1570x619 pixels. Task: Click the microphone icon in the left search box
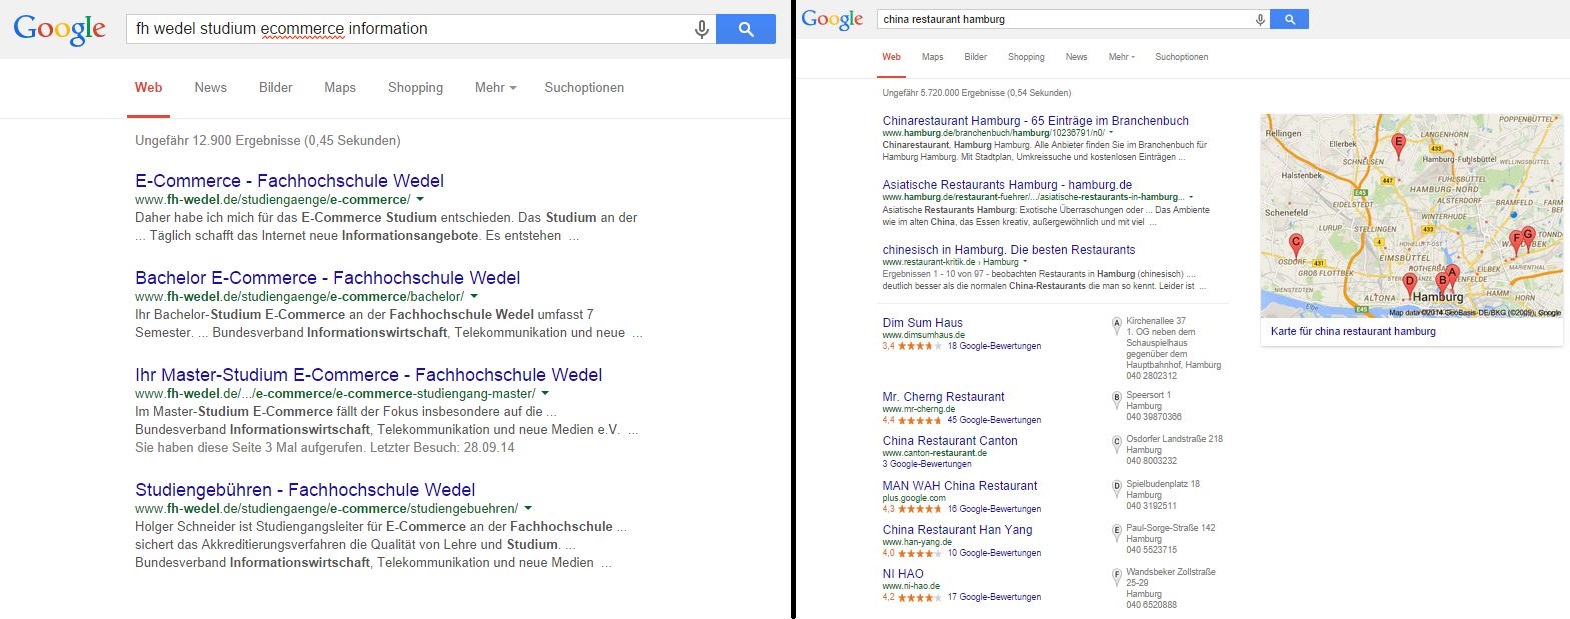[702, 29]
